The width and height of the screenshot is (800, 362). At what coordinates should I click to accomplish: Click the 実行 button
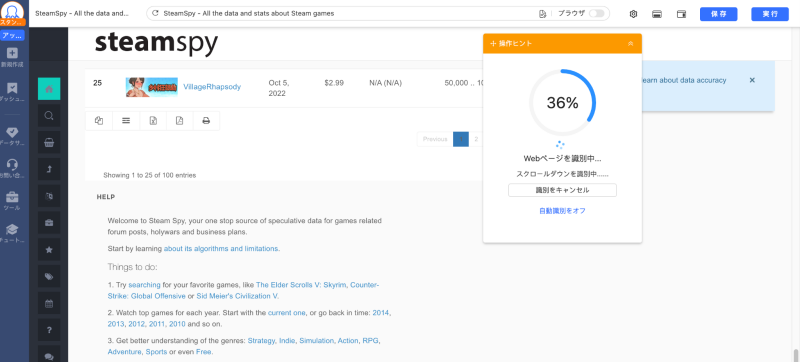[x=770, y=14]
